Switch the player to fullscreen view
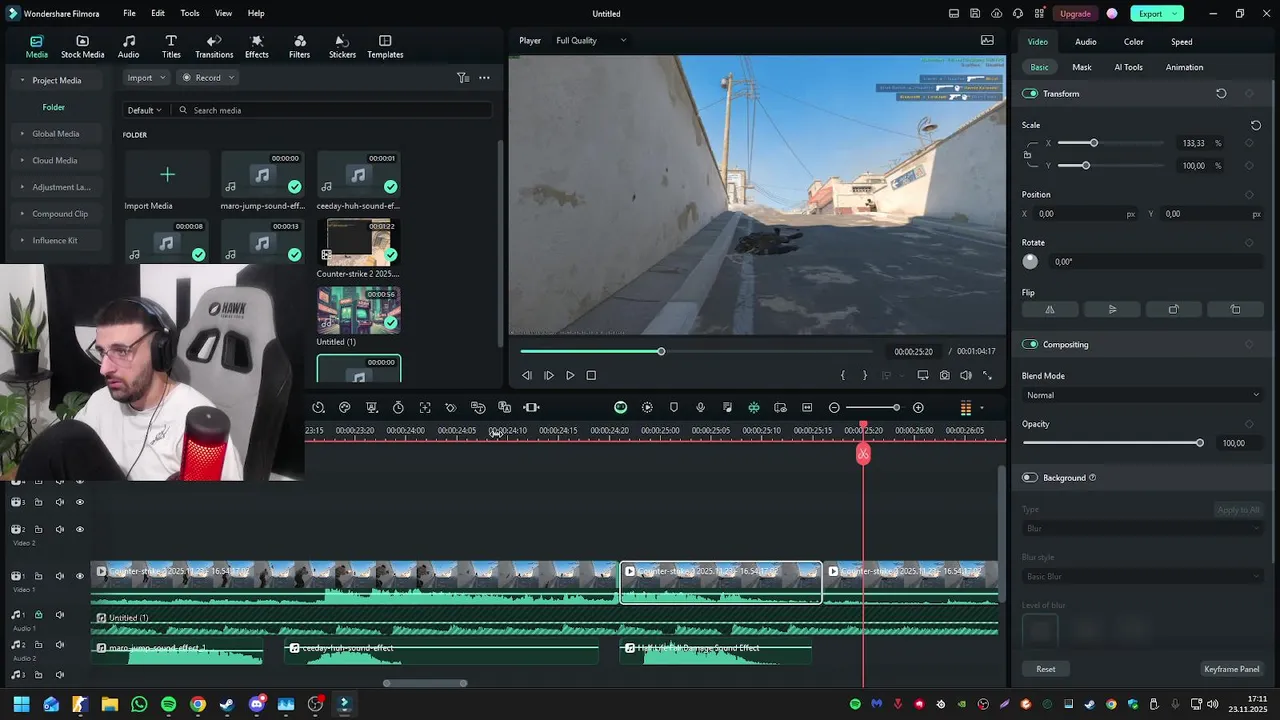The height and width of the screenshot is (720, 1280). coord(987,375)
